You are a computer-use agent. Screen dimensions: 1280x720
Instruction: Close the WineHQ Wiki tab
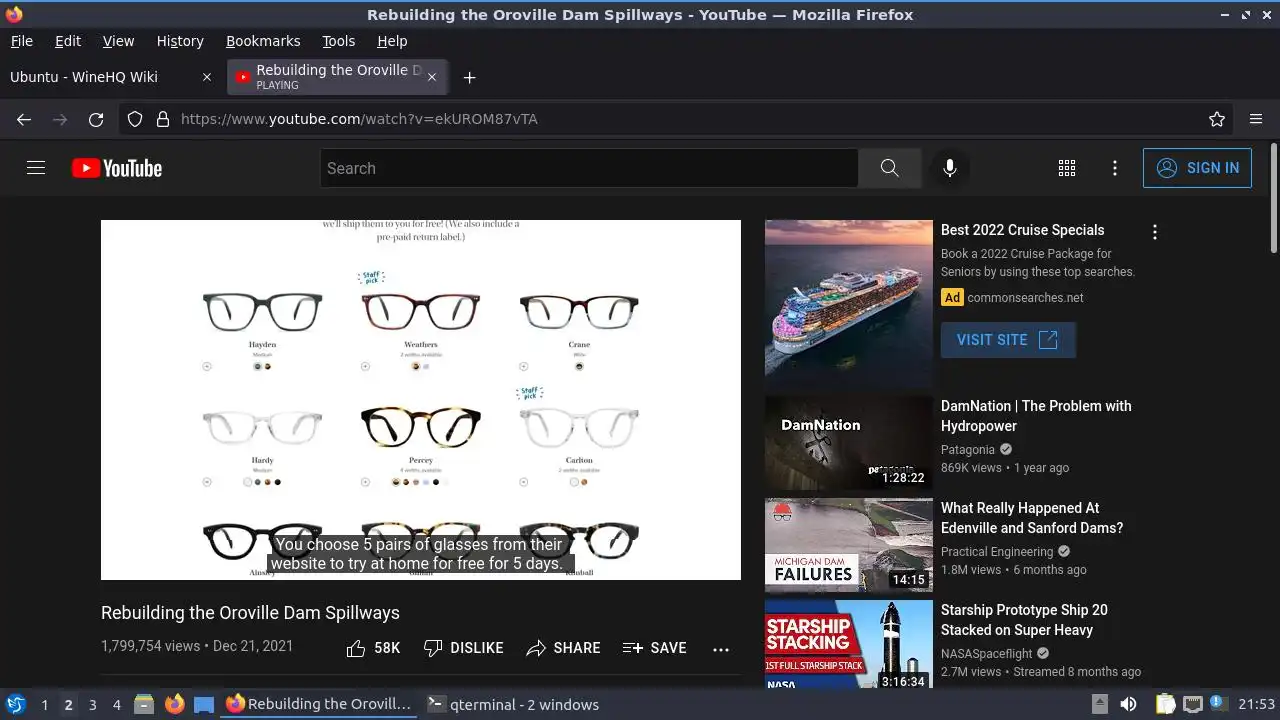(207, 77)
